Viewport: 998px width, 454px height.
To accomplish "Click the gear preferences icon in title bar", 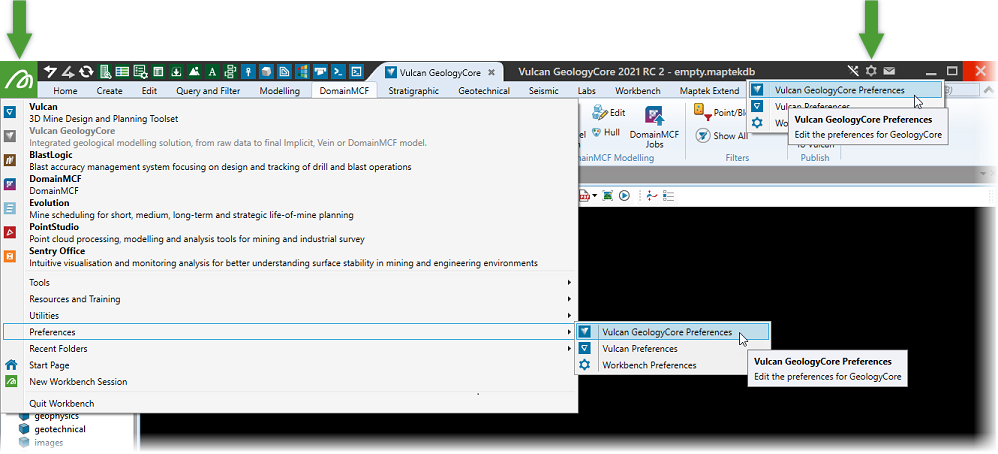I will point(871,71).
